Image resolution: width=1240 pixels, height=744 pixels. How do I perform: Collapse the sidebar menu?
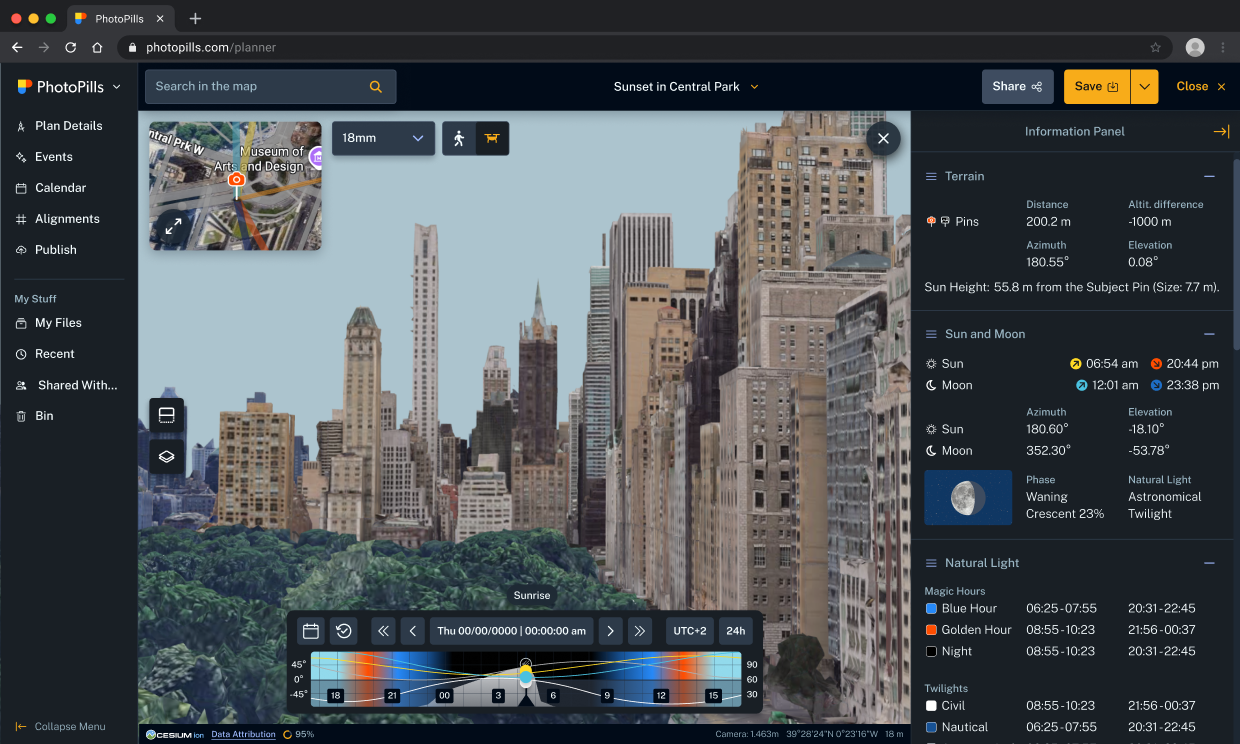point(60,727)
